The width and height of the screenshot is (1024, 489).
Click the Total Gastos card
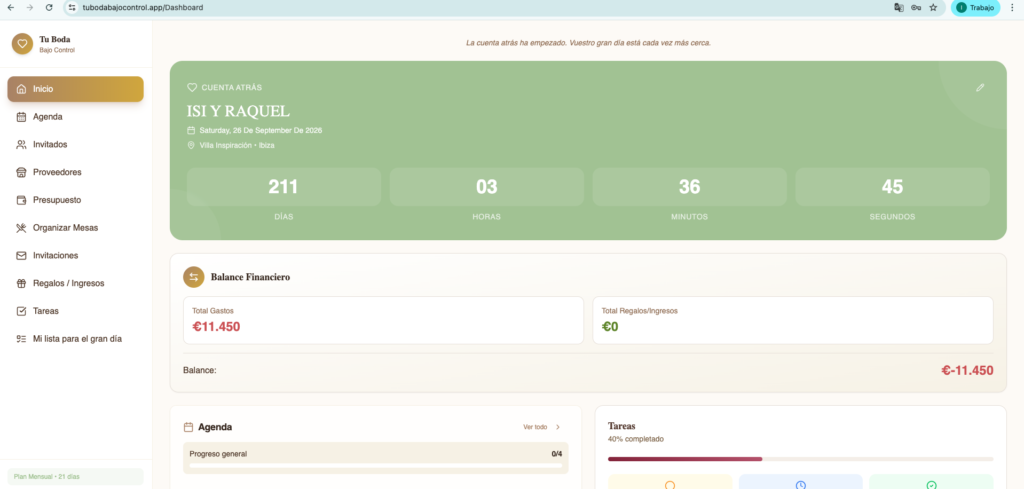383,320
